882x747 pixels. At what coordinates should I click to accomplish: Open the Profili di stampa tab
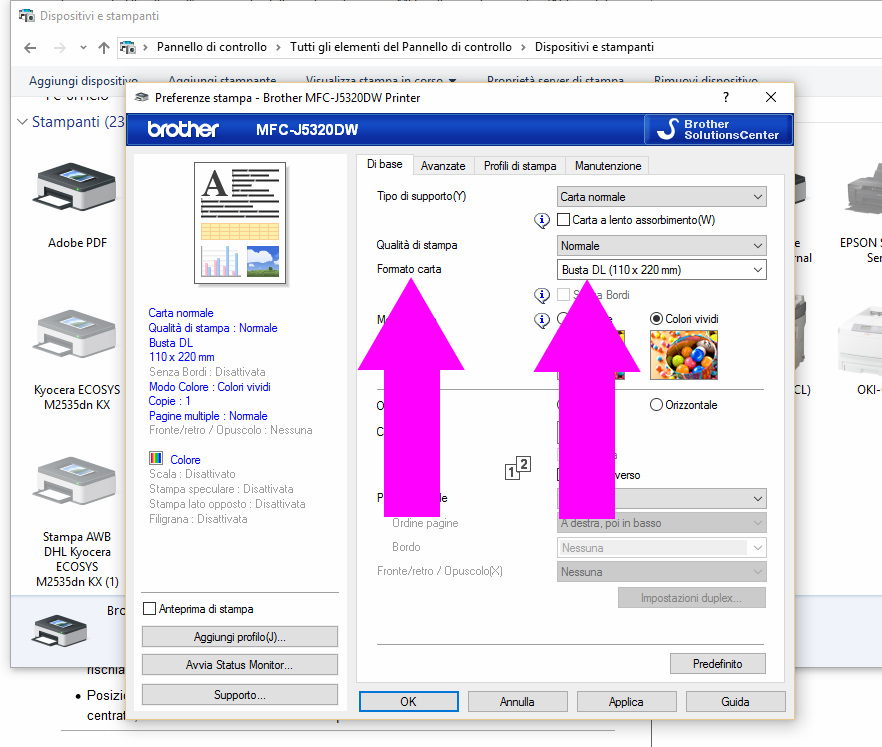coord(520,166)
